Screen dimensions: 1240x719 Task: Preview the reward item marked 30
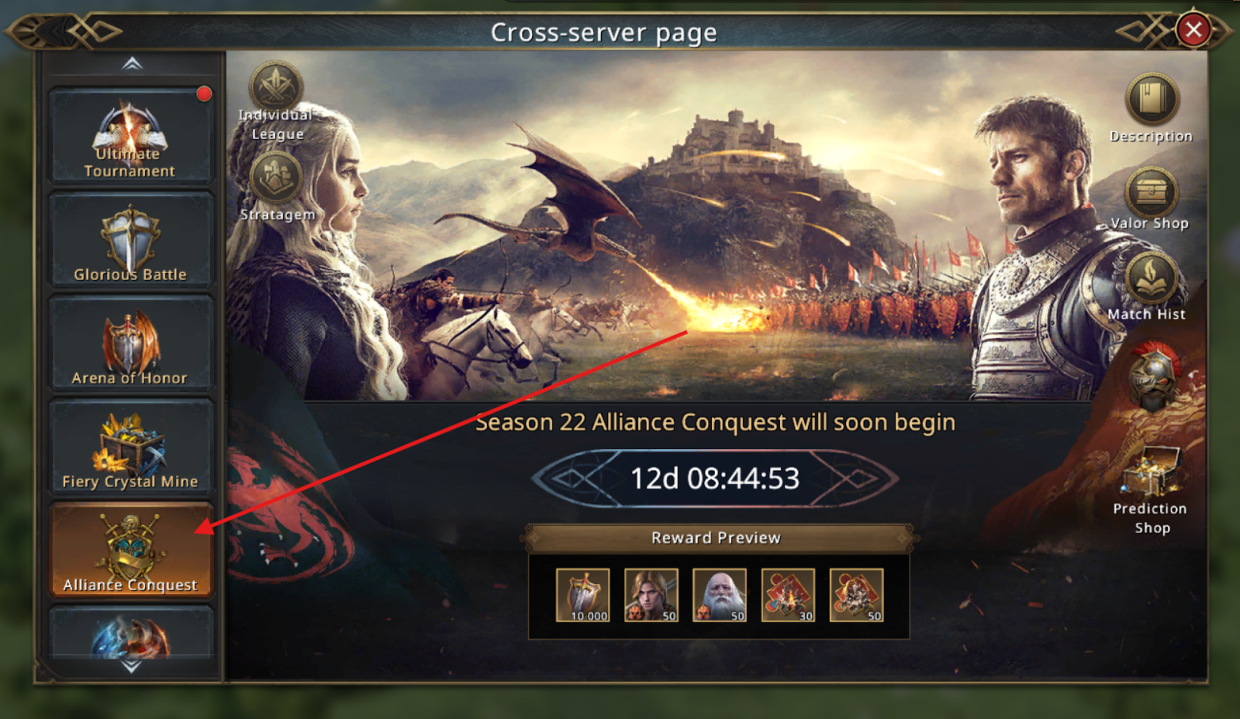click(x=788, y=595)
